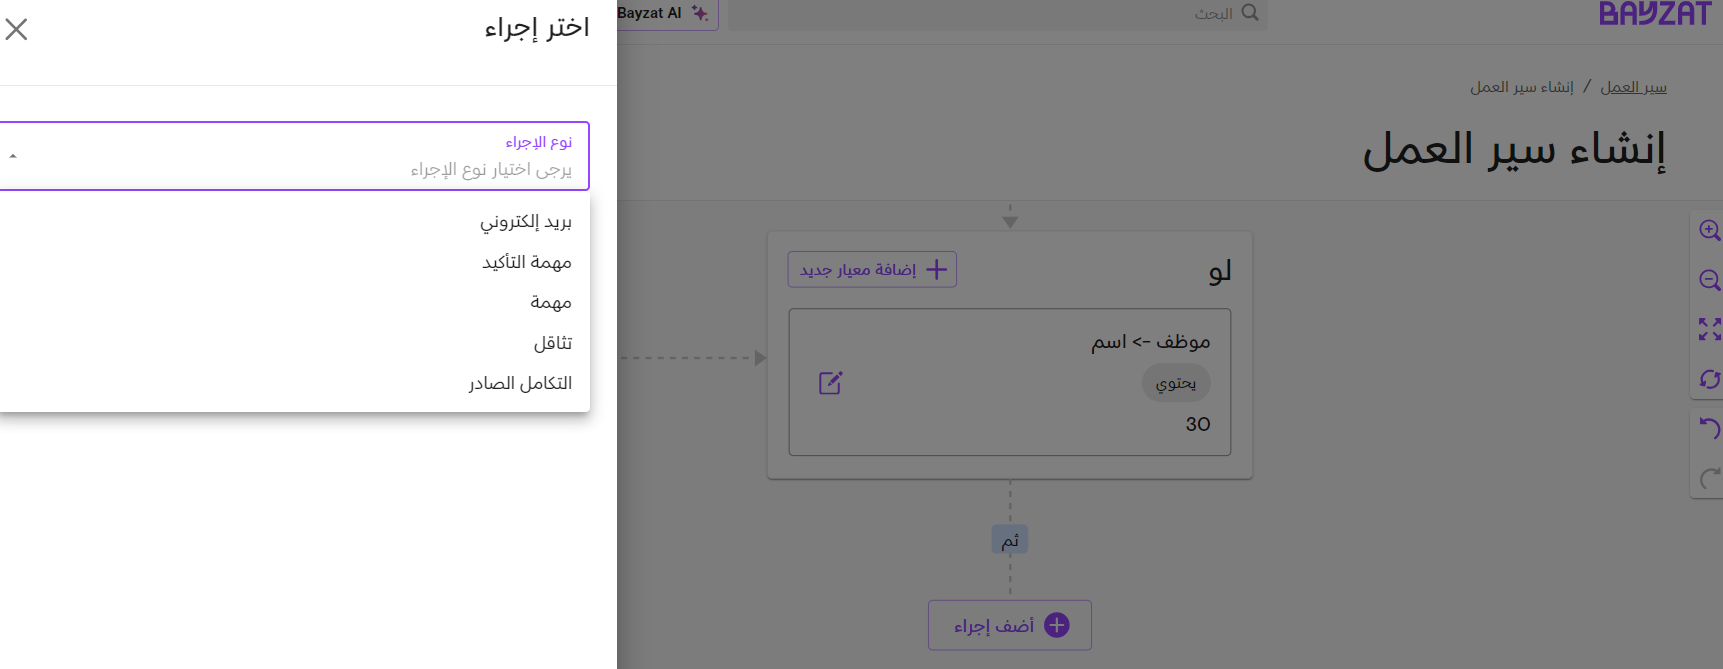
Task: Close the اختر إجراء side panel
Action: pos(16,29)
